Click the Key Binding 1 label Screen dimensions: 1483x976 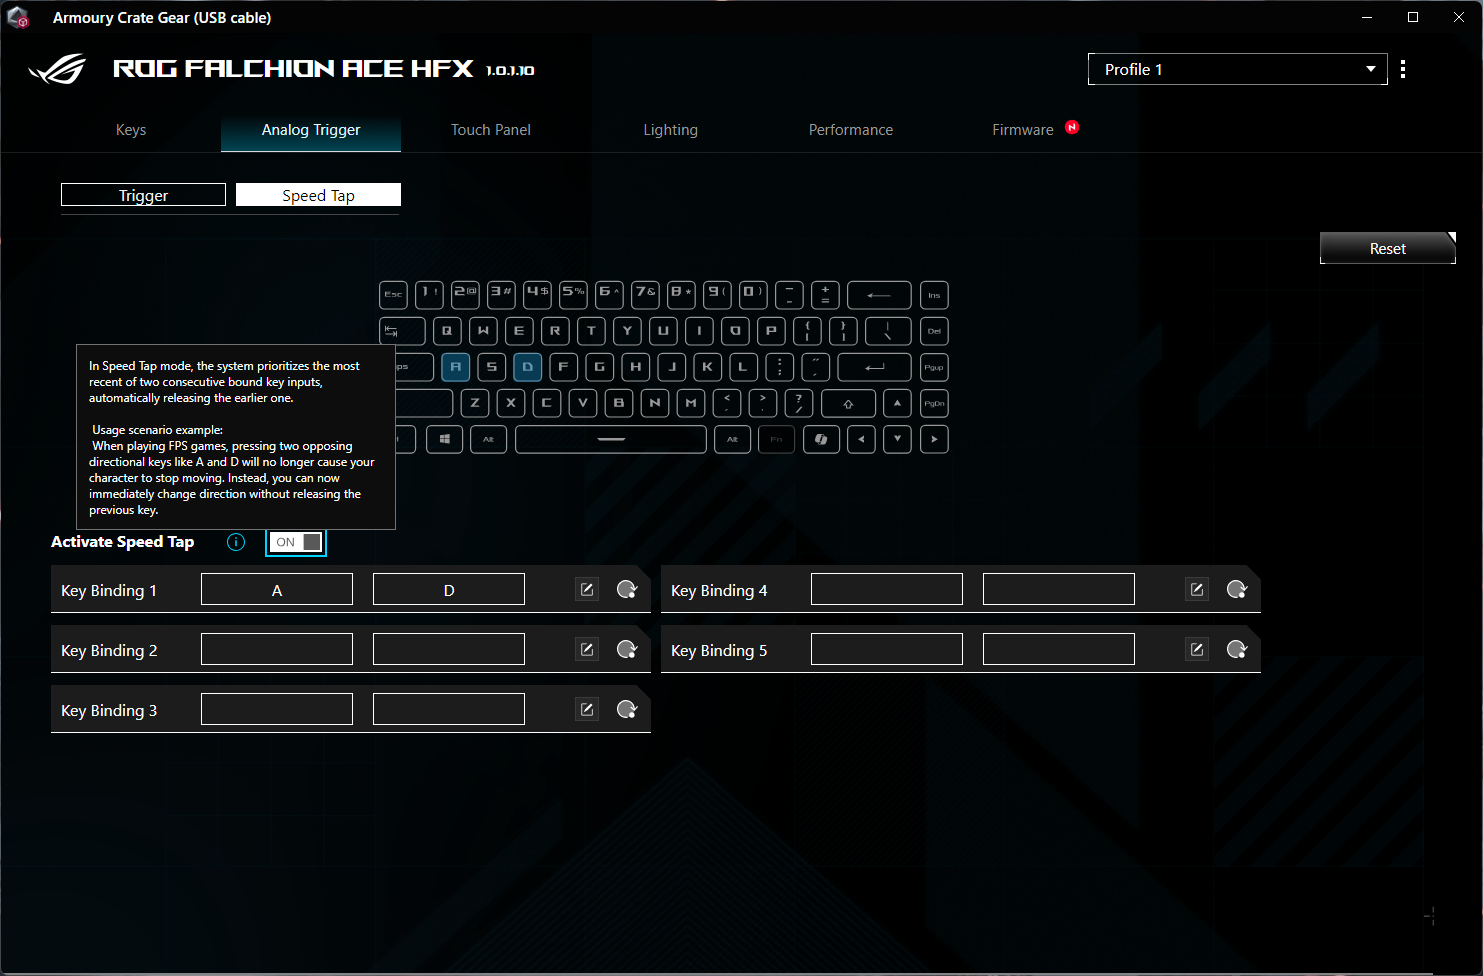point(109,591)
